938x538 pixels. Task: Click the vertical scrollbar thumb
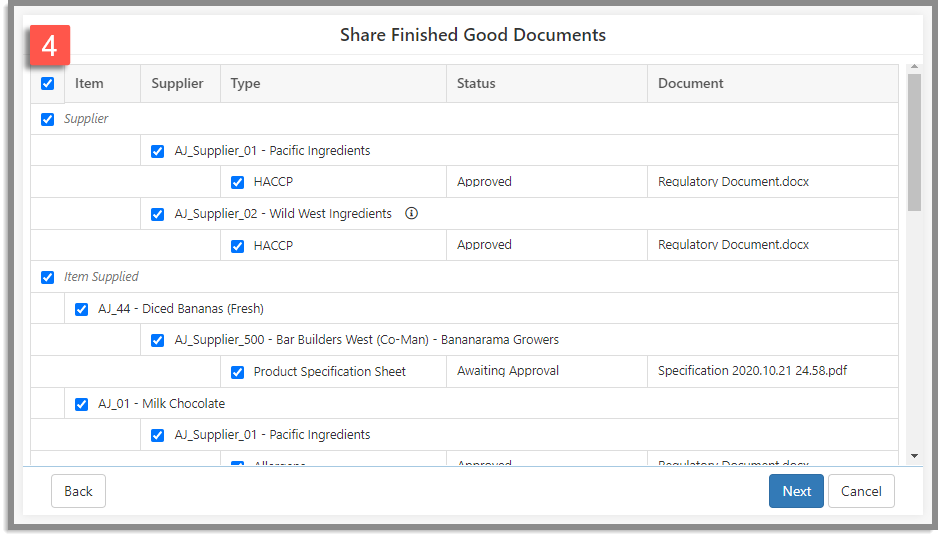click(x=914, y=142)
